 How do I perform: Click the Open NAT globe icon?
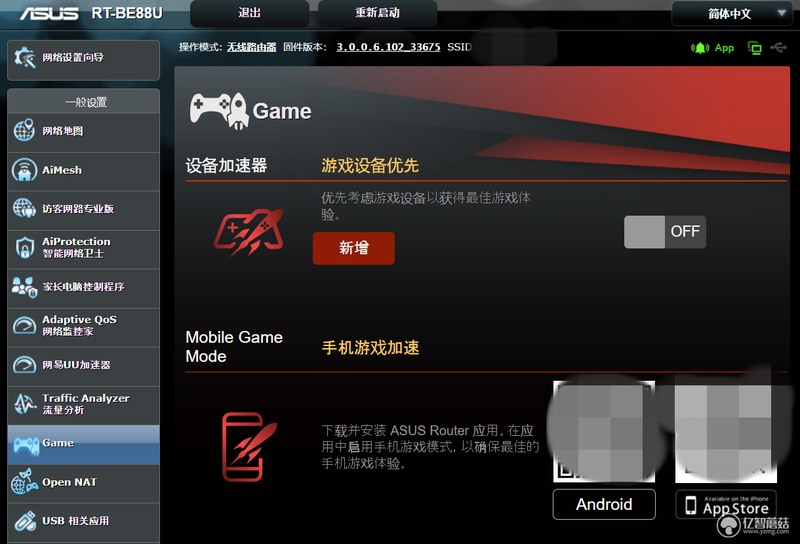click(x=24, y=482)
